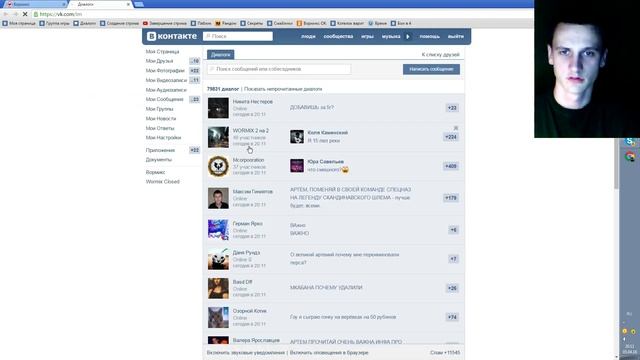Click Написать сообщение button
Image resolution: width=640 pixels, height=360 pixels.
coord(431,69)
